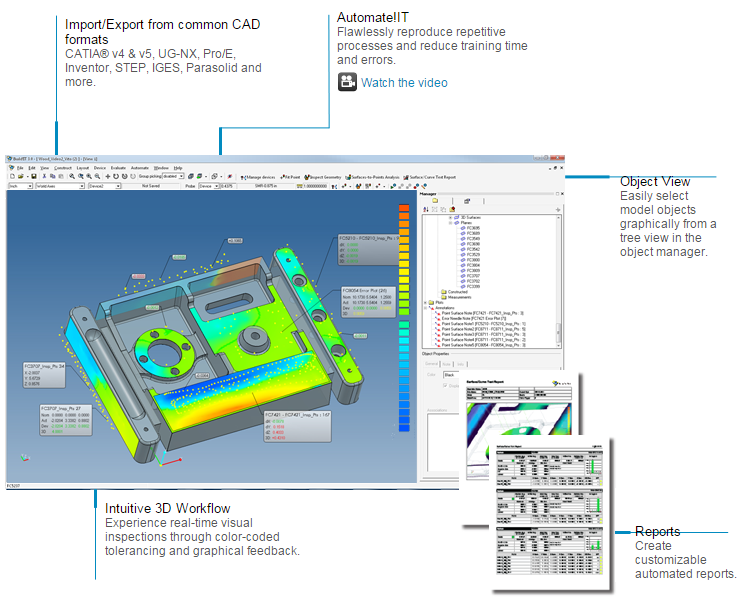Click the zoom-out magnifier icon
The image size is (739, 601).
click(98, 176)
